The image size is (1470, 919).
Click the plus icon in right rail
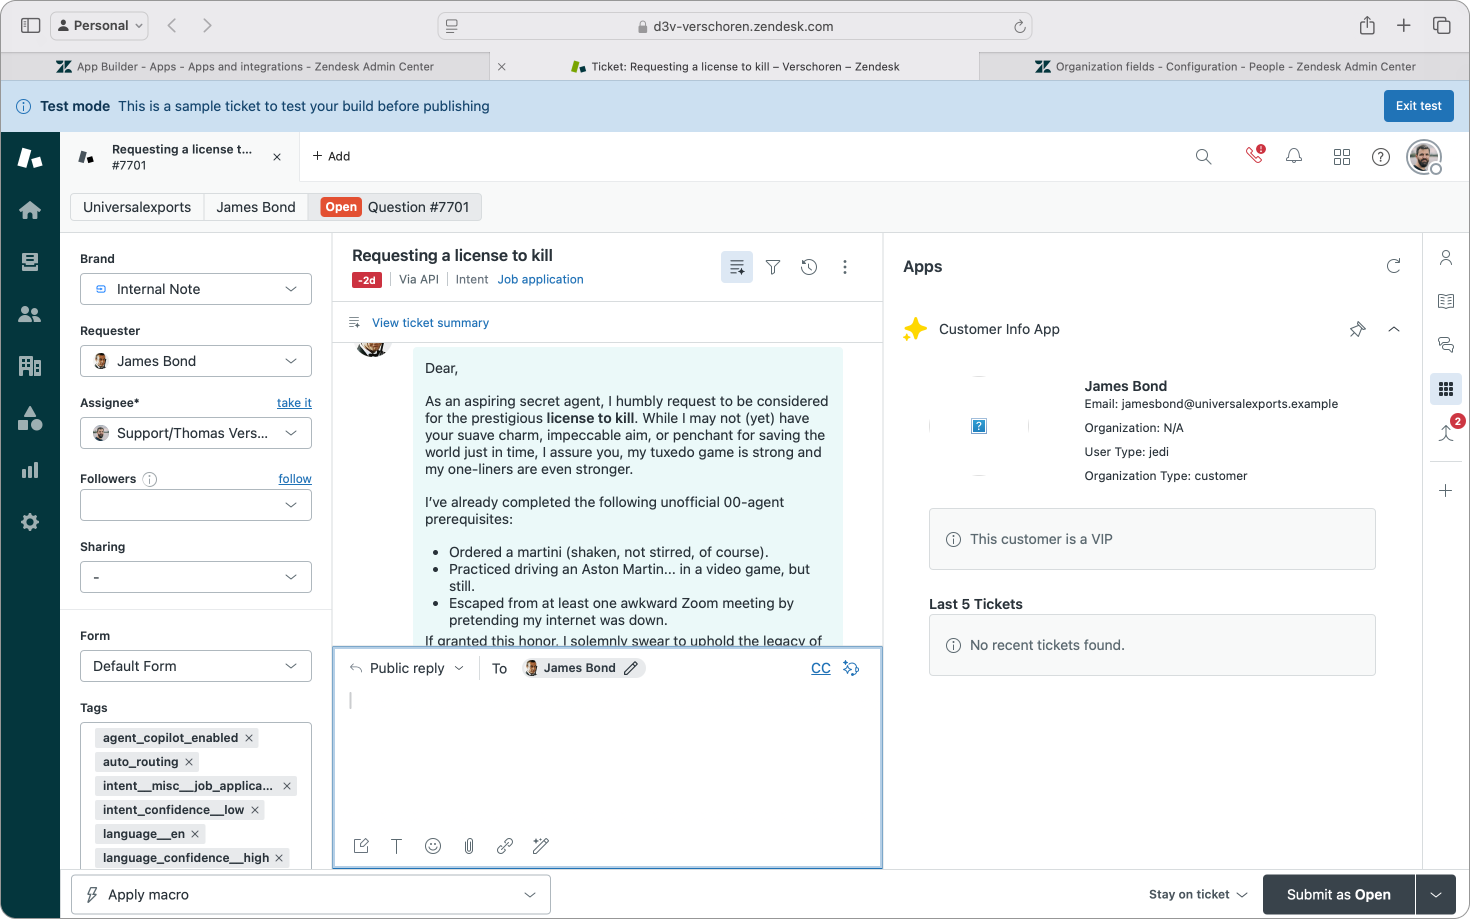point(1446,491)
